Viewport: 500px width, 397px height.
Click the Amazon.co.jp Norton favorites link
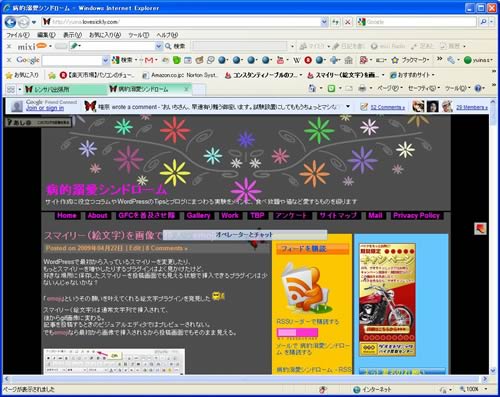tap(180, 75)
